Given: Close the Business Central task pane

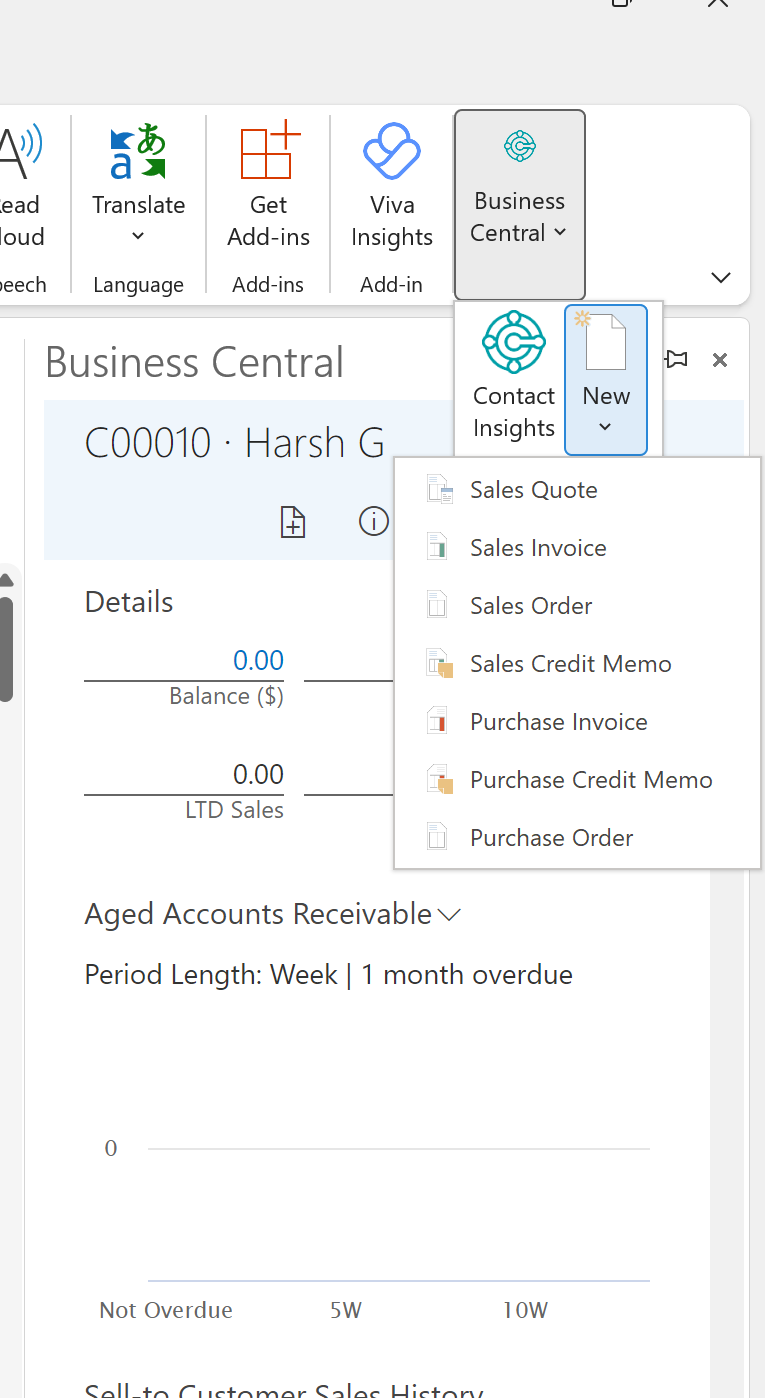Looking at the screenshot, I should tap(719, 360).
